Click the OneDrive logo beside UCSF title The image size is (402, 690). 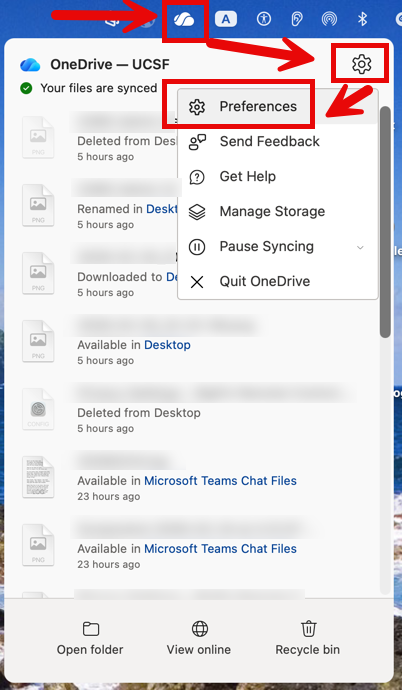coord(30,65)
